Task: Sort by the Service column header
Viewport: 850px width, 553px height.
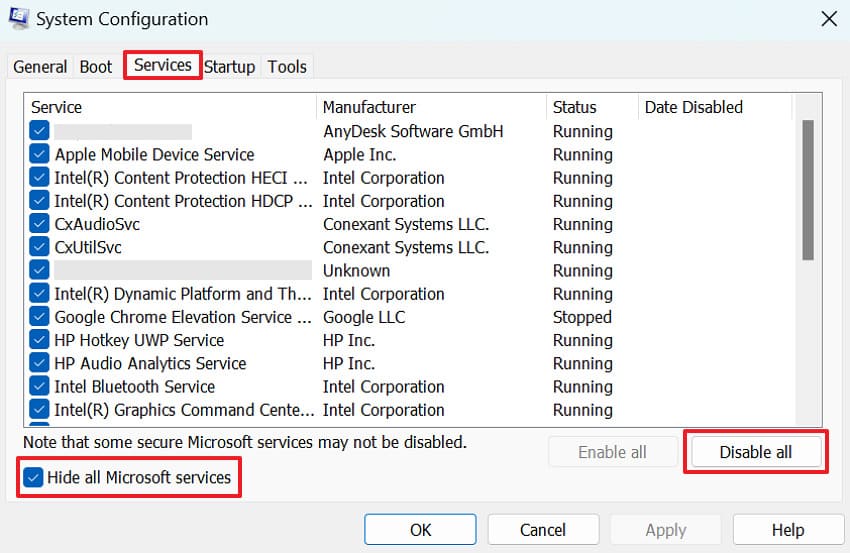Action: pyautogui.click(x=168, y=107)
